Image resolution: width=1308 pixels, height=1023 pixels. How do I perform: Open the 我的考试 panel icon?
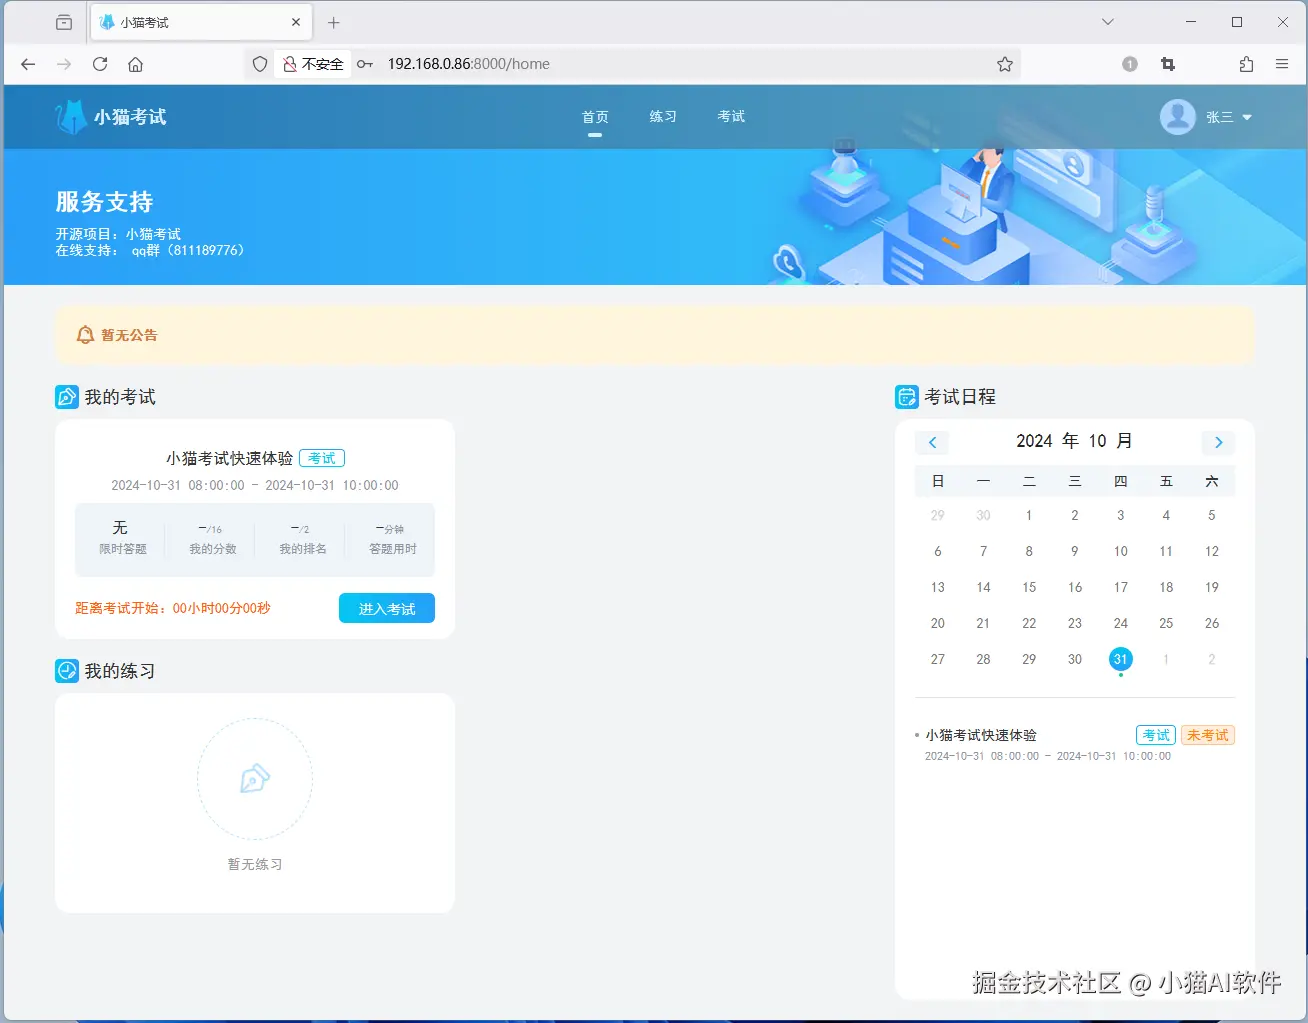tap(66, 396)
